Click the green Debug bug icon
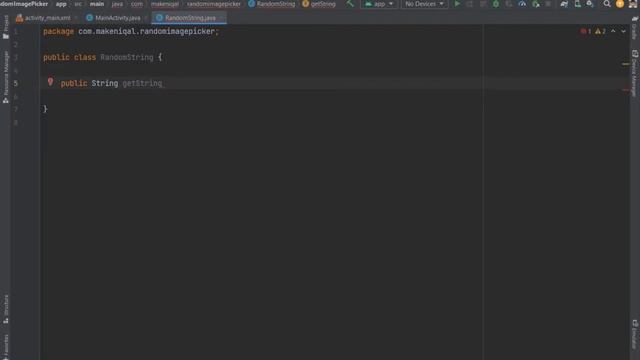640x360 pixels. (x=496, y=4)
